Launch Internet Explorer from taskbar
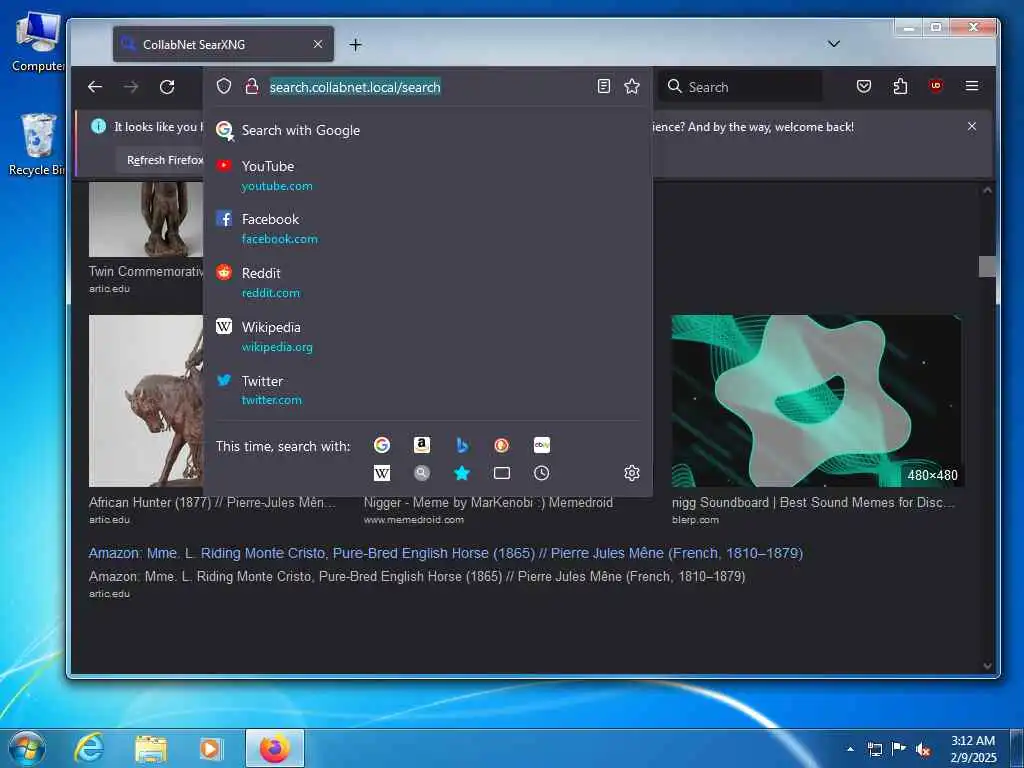 click(89, 748)
